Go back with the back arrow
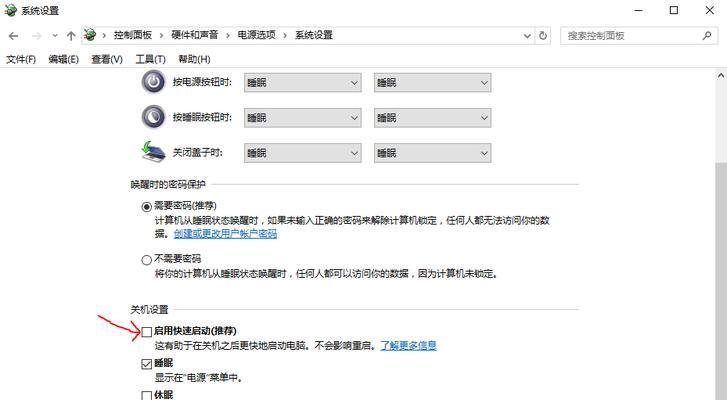727x400 pixels. pyautogui.click(x=13, y=36)
